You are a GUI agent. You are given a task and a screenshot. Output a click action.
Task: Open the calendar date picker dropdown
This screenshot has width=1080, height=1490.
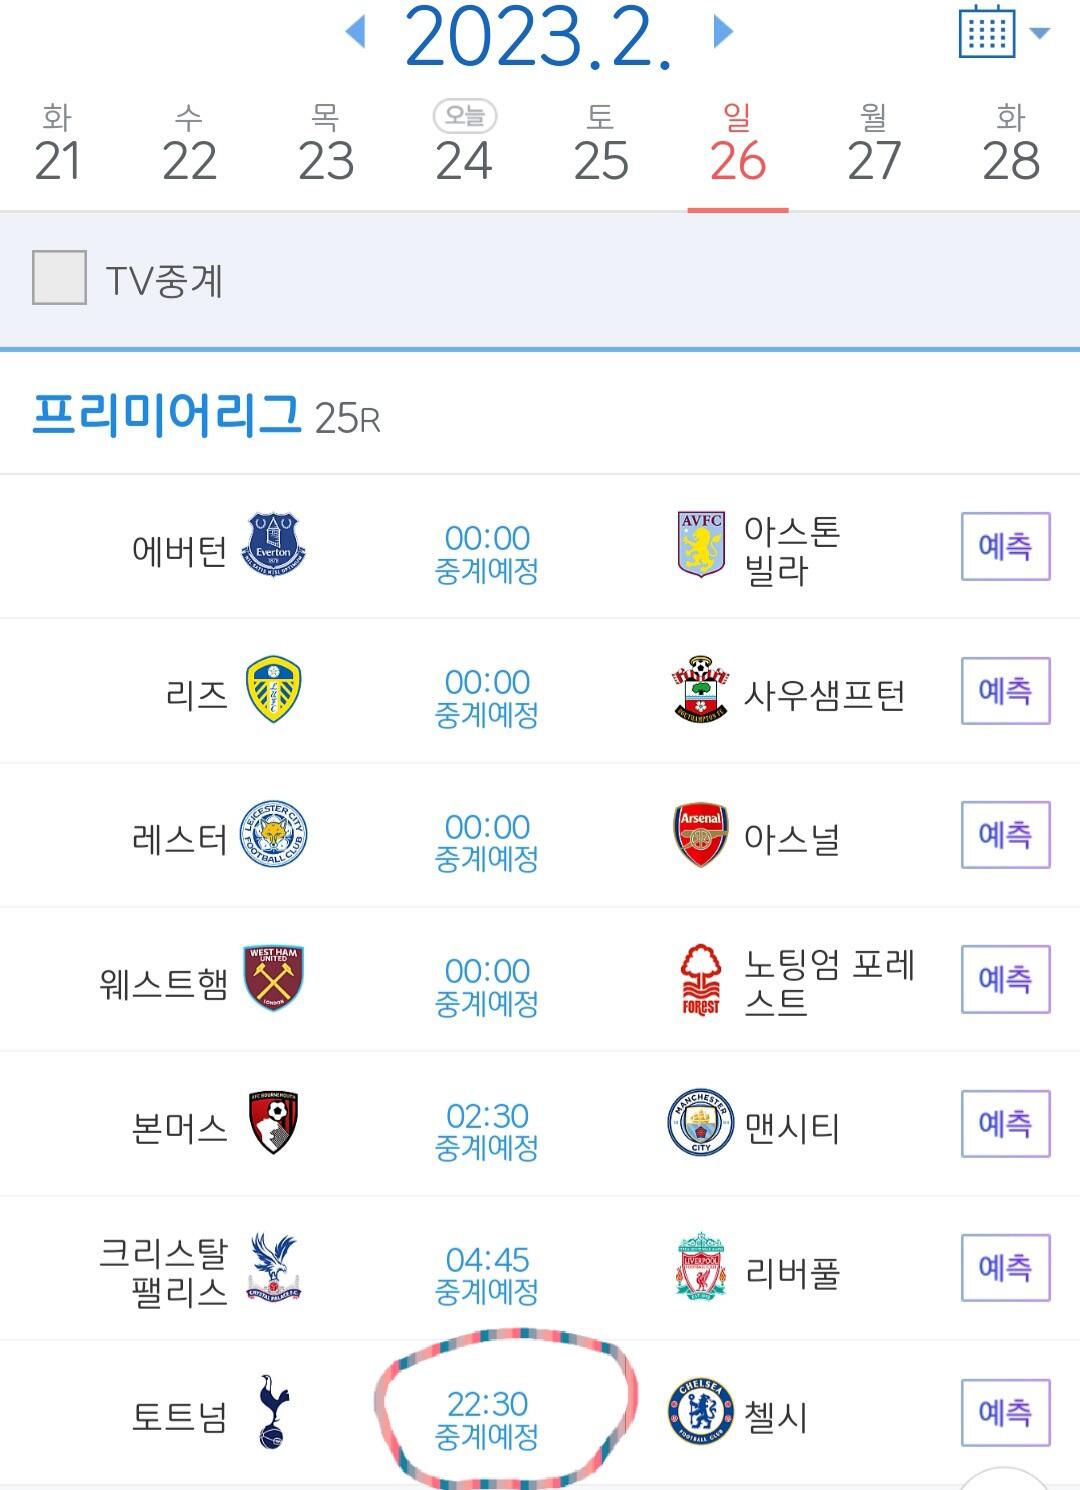coord(1003,33)
